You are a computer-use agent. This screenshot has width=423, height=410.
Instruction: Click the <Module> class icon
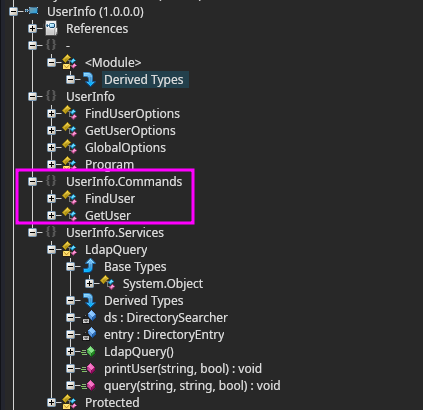[x=69, y=62]
